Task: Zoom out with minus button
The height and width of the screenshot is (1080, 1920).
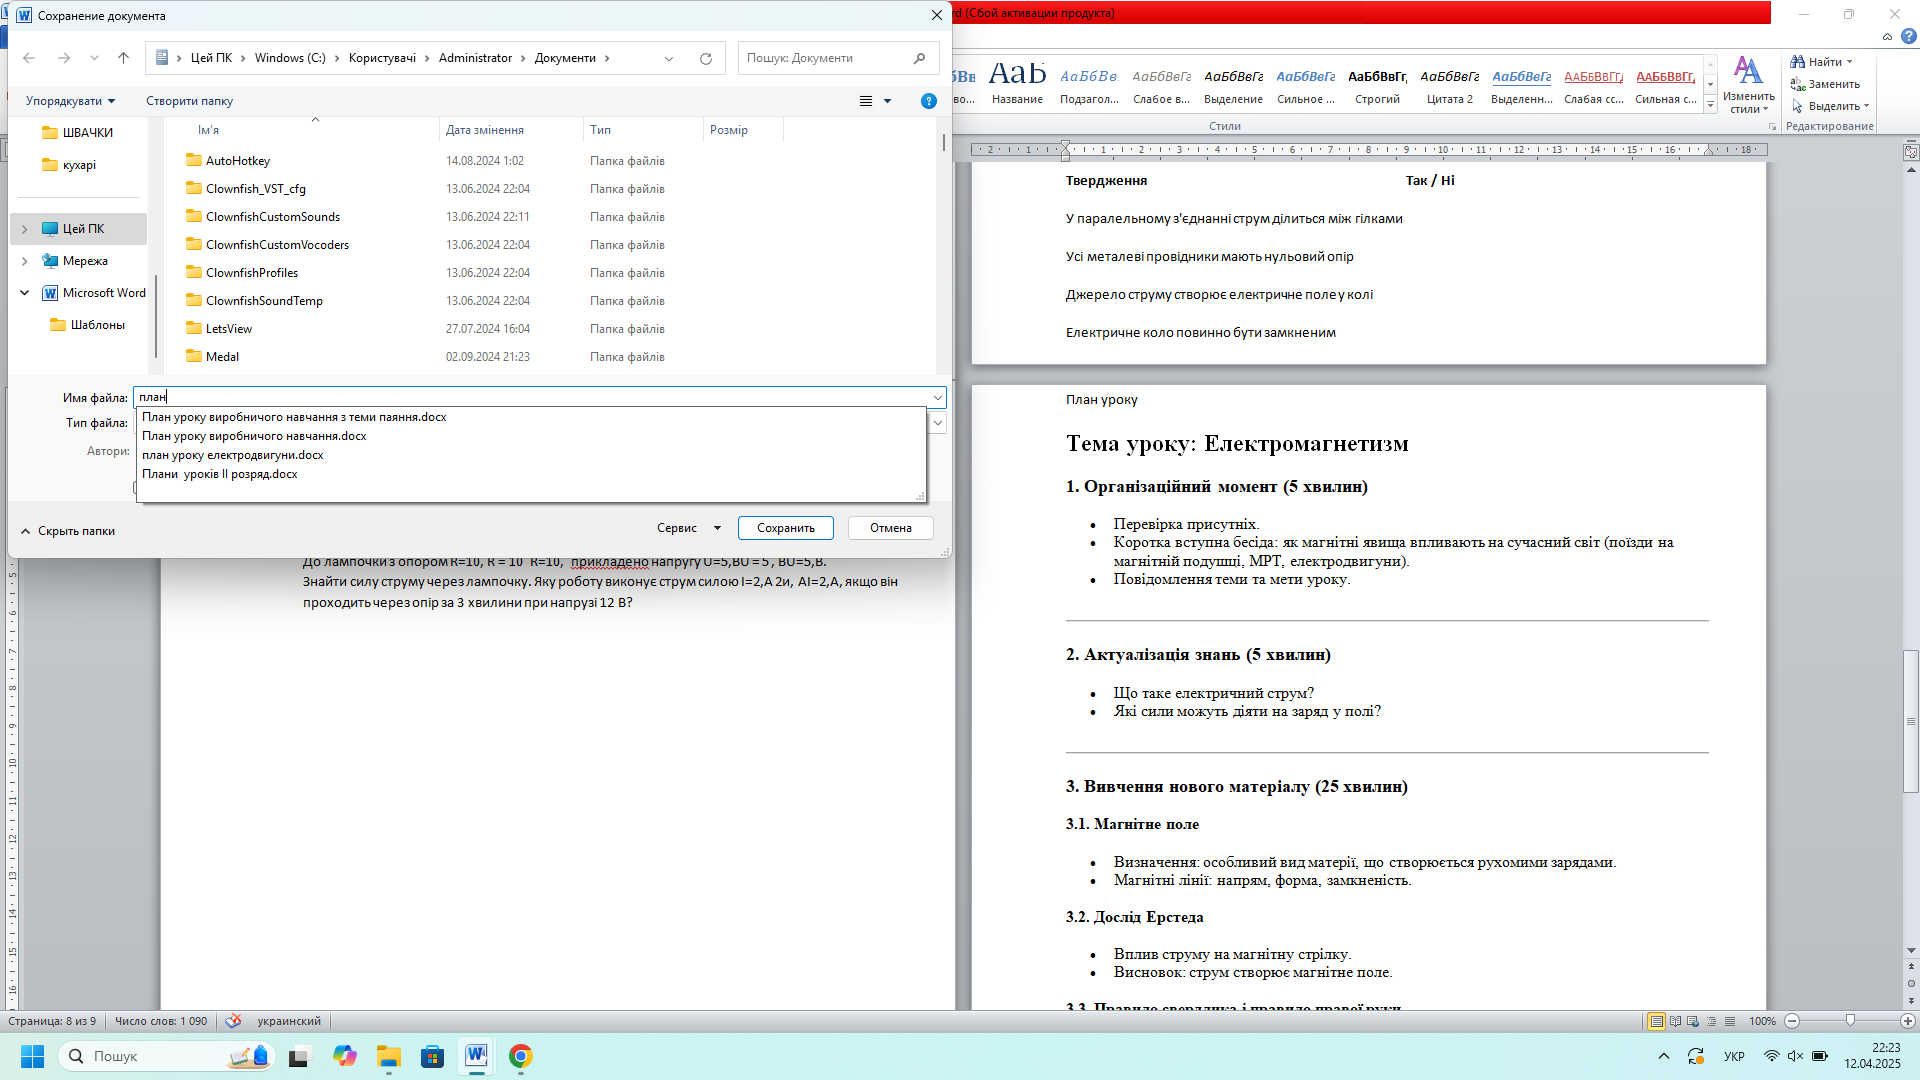Action: click(1792, 1021)
